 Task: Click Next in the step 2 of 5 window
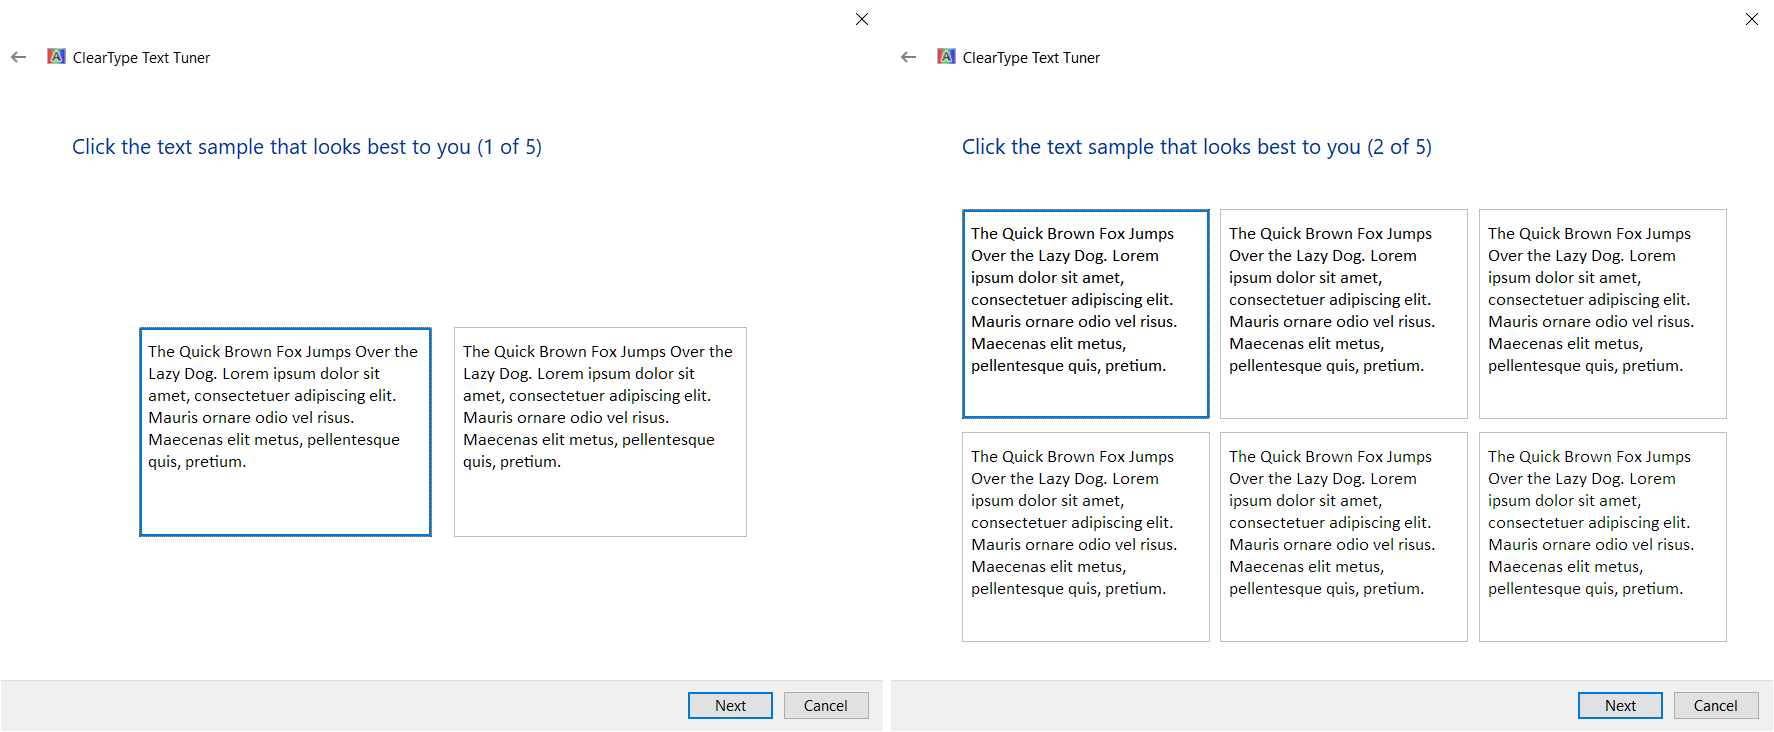tap(1620, 705)
